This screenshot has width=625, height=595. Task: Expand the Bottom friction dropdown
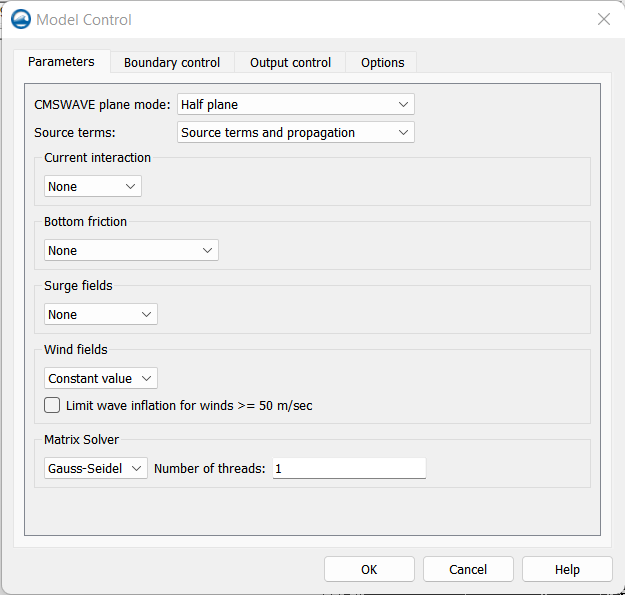131,250
